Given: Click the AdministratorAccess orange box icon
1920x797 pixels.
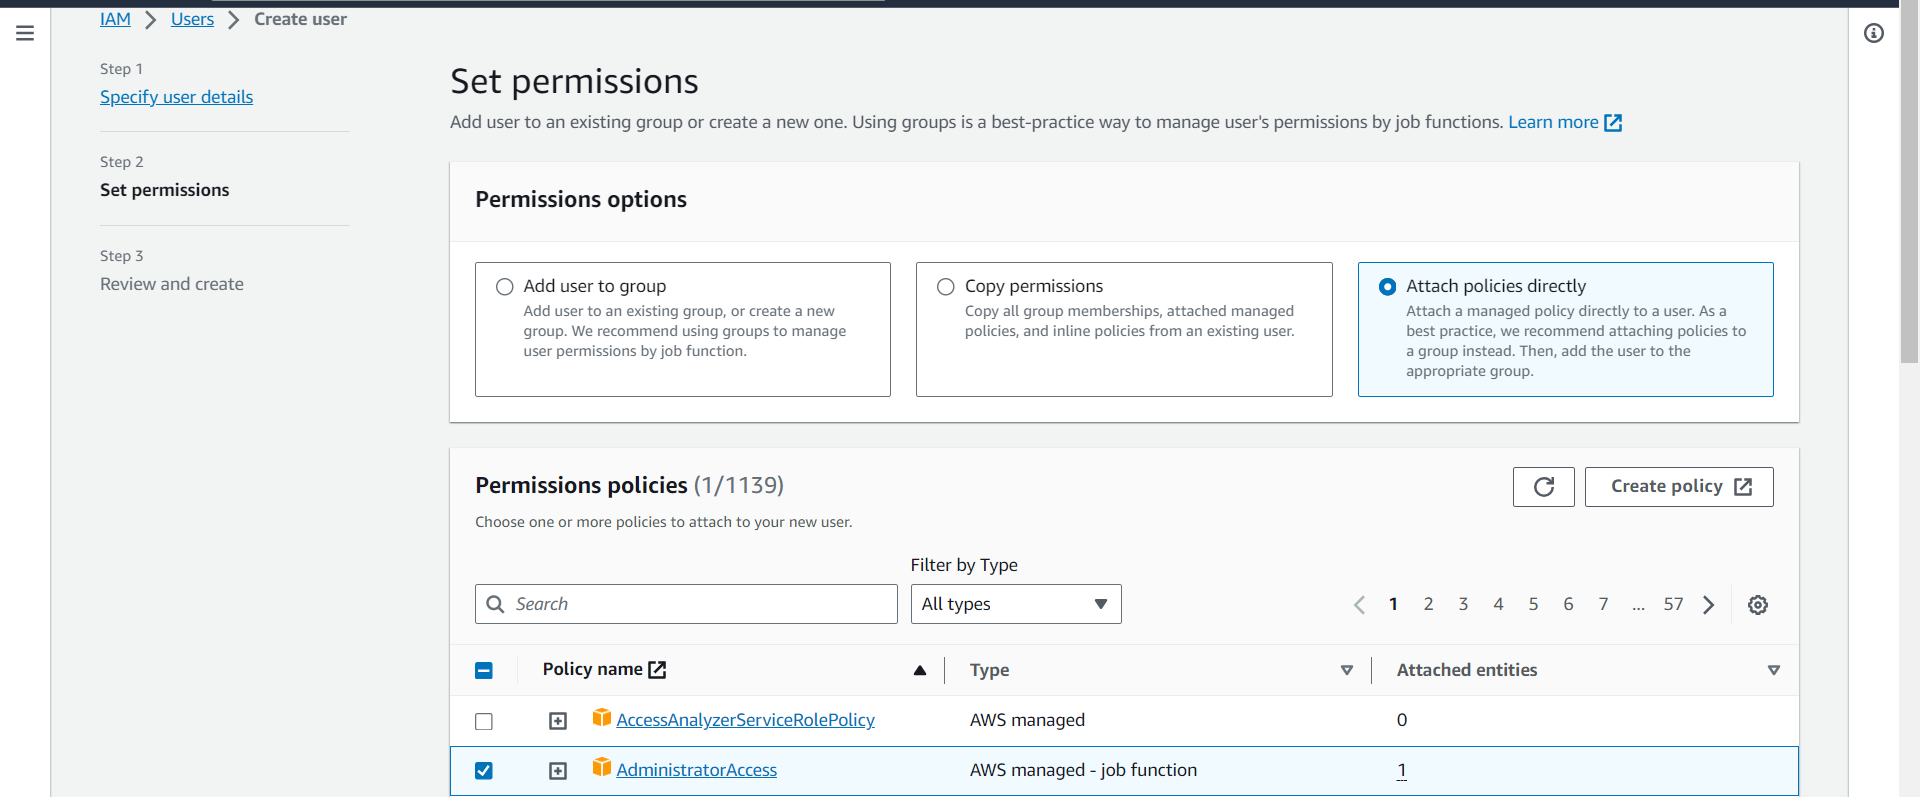Looking at the screenshot, I should (x=601, y=768).
